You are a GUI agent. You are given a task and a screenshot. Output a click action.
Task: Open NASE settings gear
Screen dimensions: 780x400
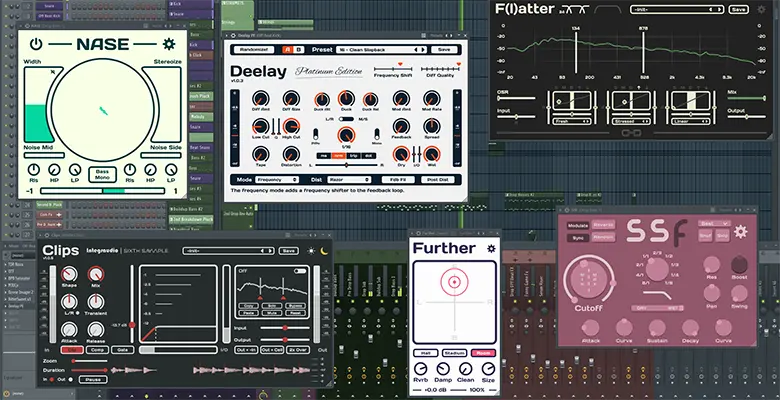pos(169,44)
